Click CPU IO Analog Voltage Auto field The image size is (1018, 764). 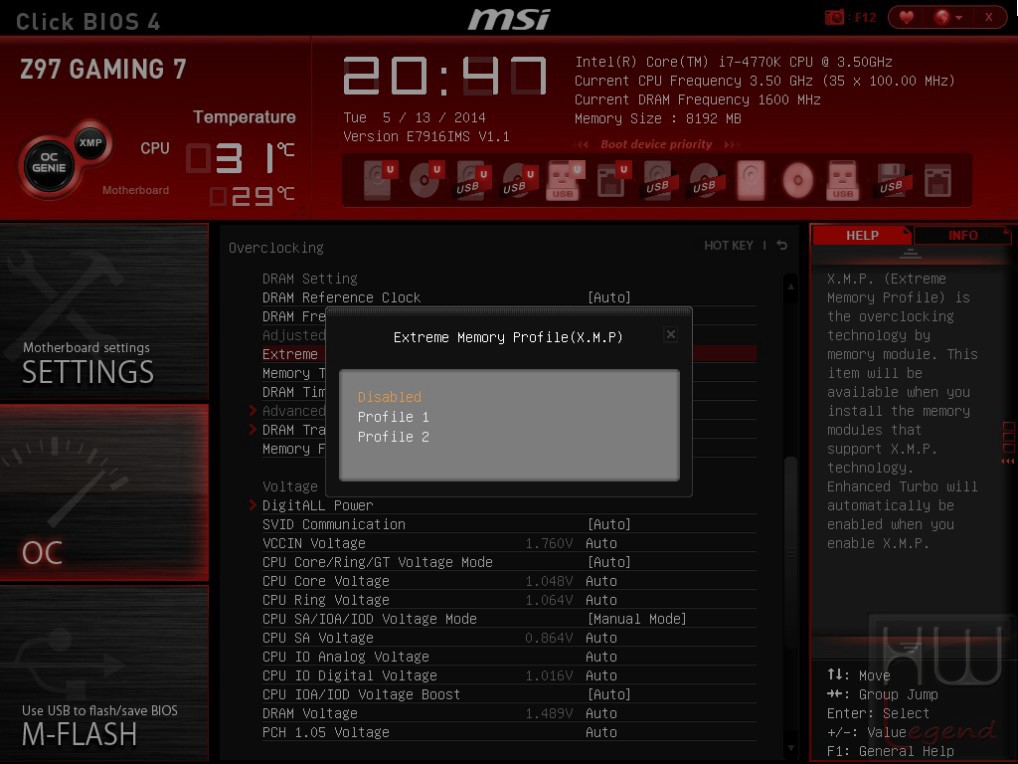point(601,657)
